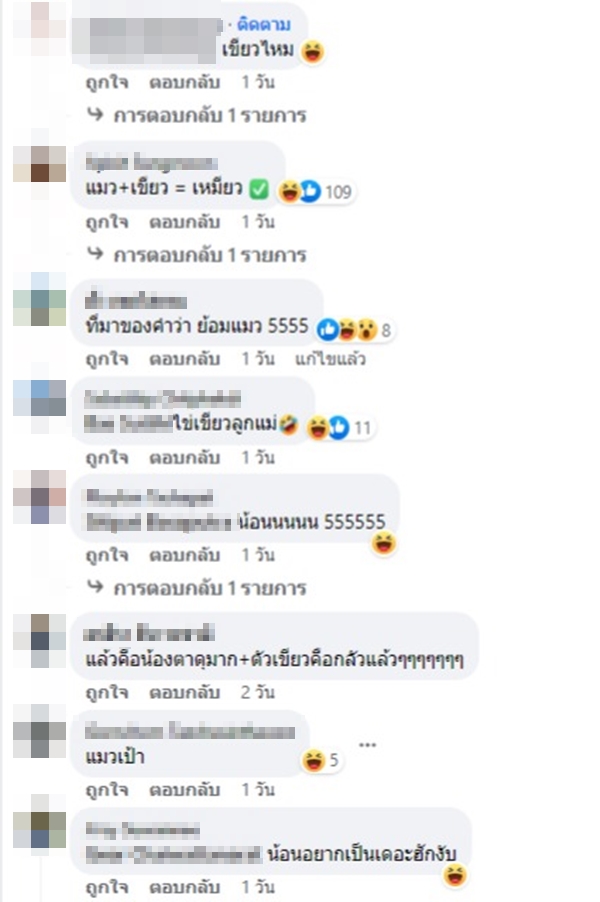Click the "ติดตาม" follow link on first comment
The image size is (600, 902).
pos(264,25)
